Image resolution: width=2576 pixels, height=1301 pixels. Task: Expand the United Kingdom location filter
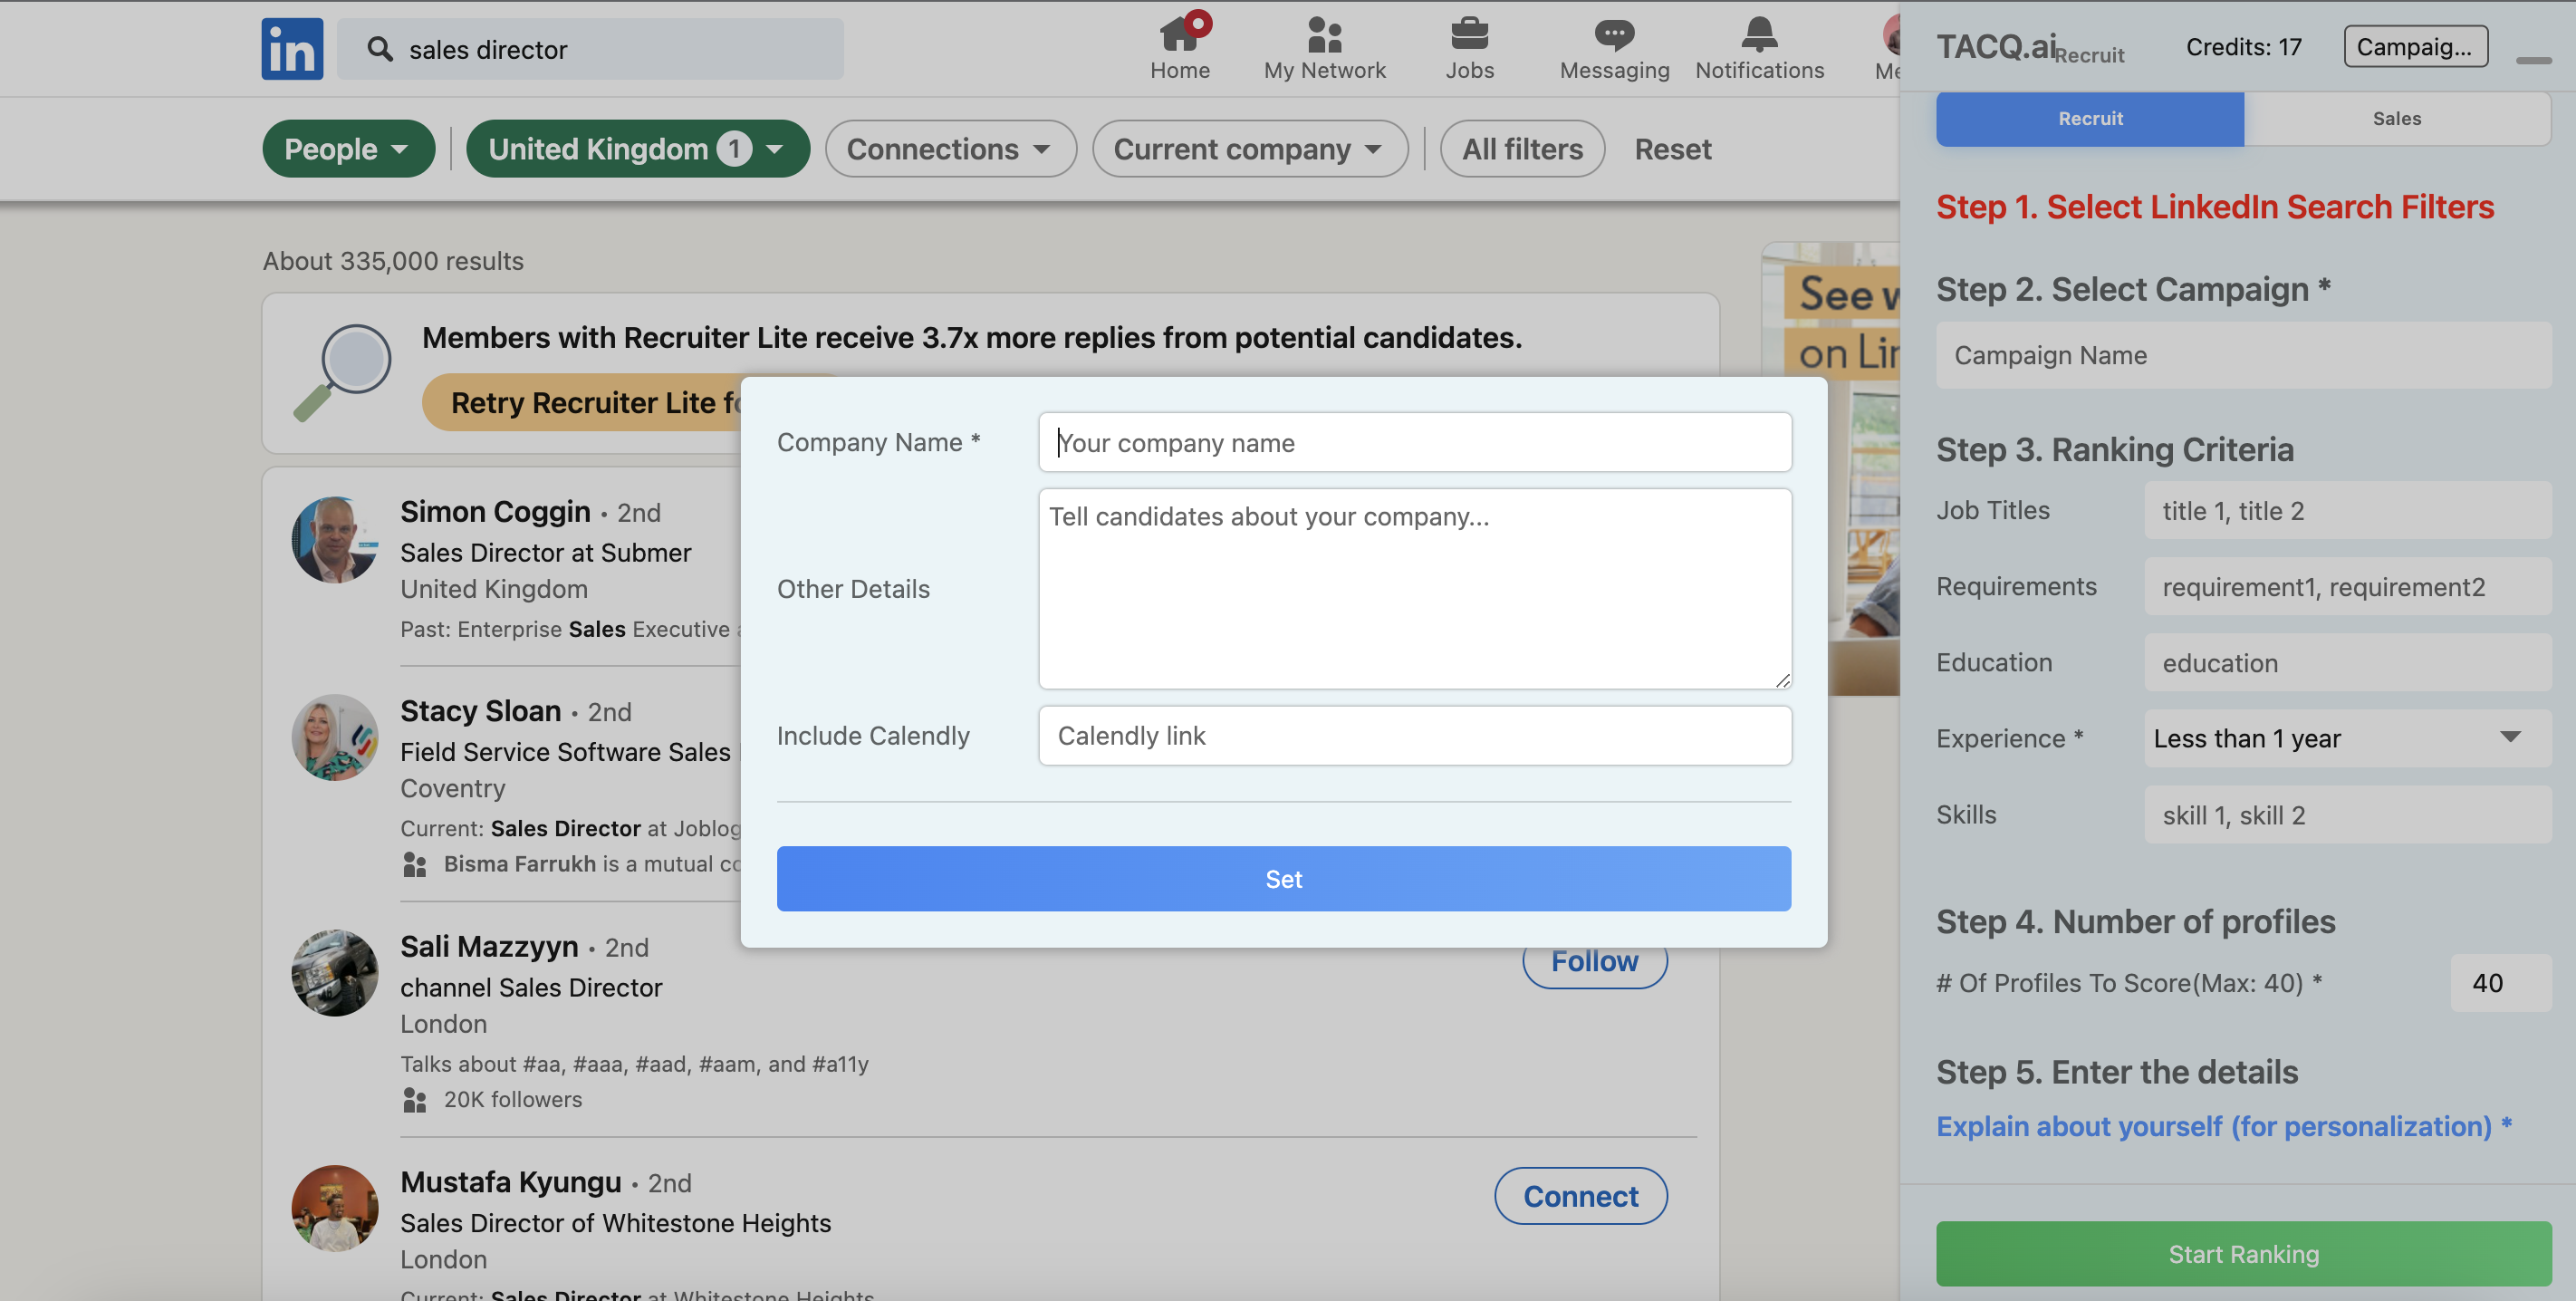click(x=637, y=148)
